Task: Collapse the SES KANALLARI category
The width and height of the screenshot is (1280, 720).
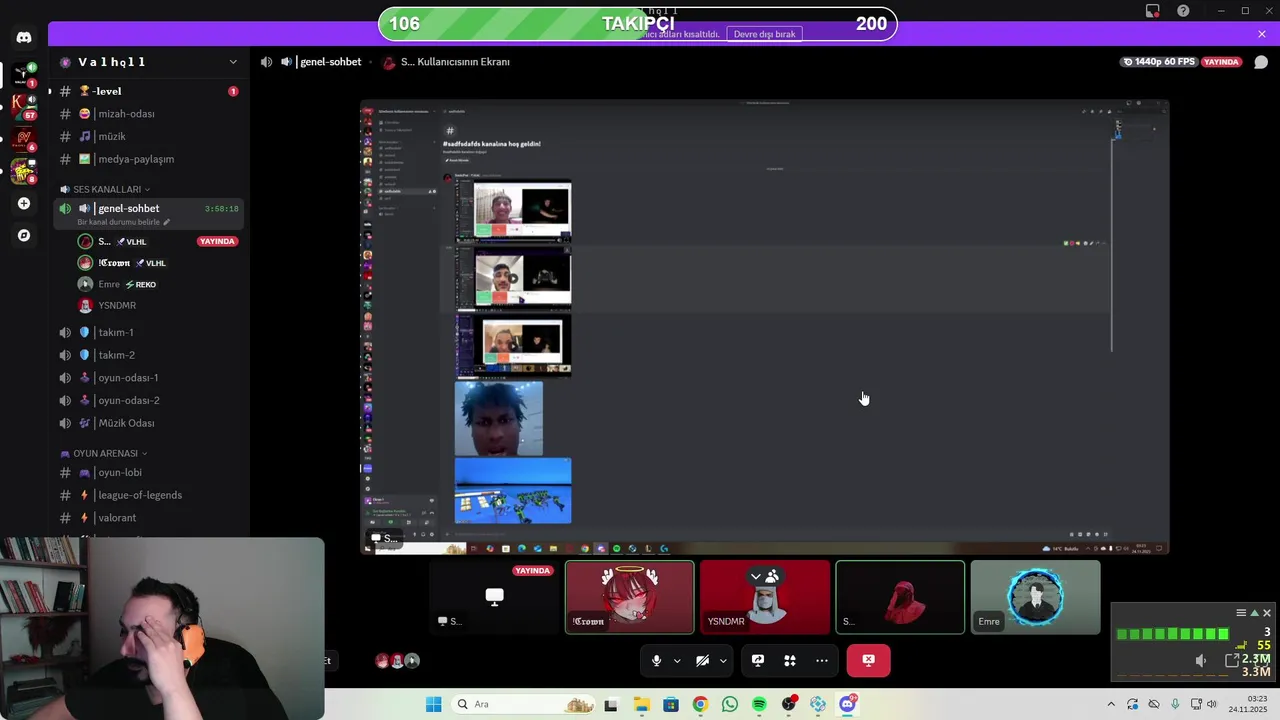Action: point(106,189)
